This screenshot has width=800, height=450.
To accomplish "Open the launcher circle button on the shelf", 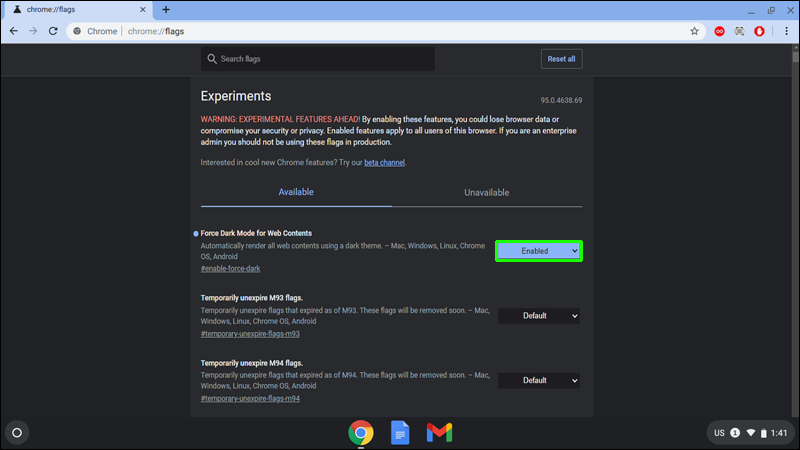I will [17, 433].
